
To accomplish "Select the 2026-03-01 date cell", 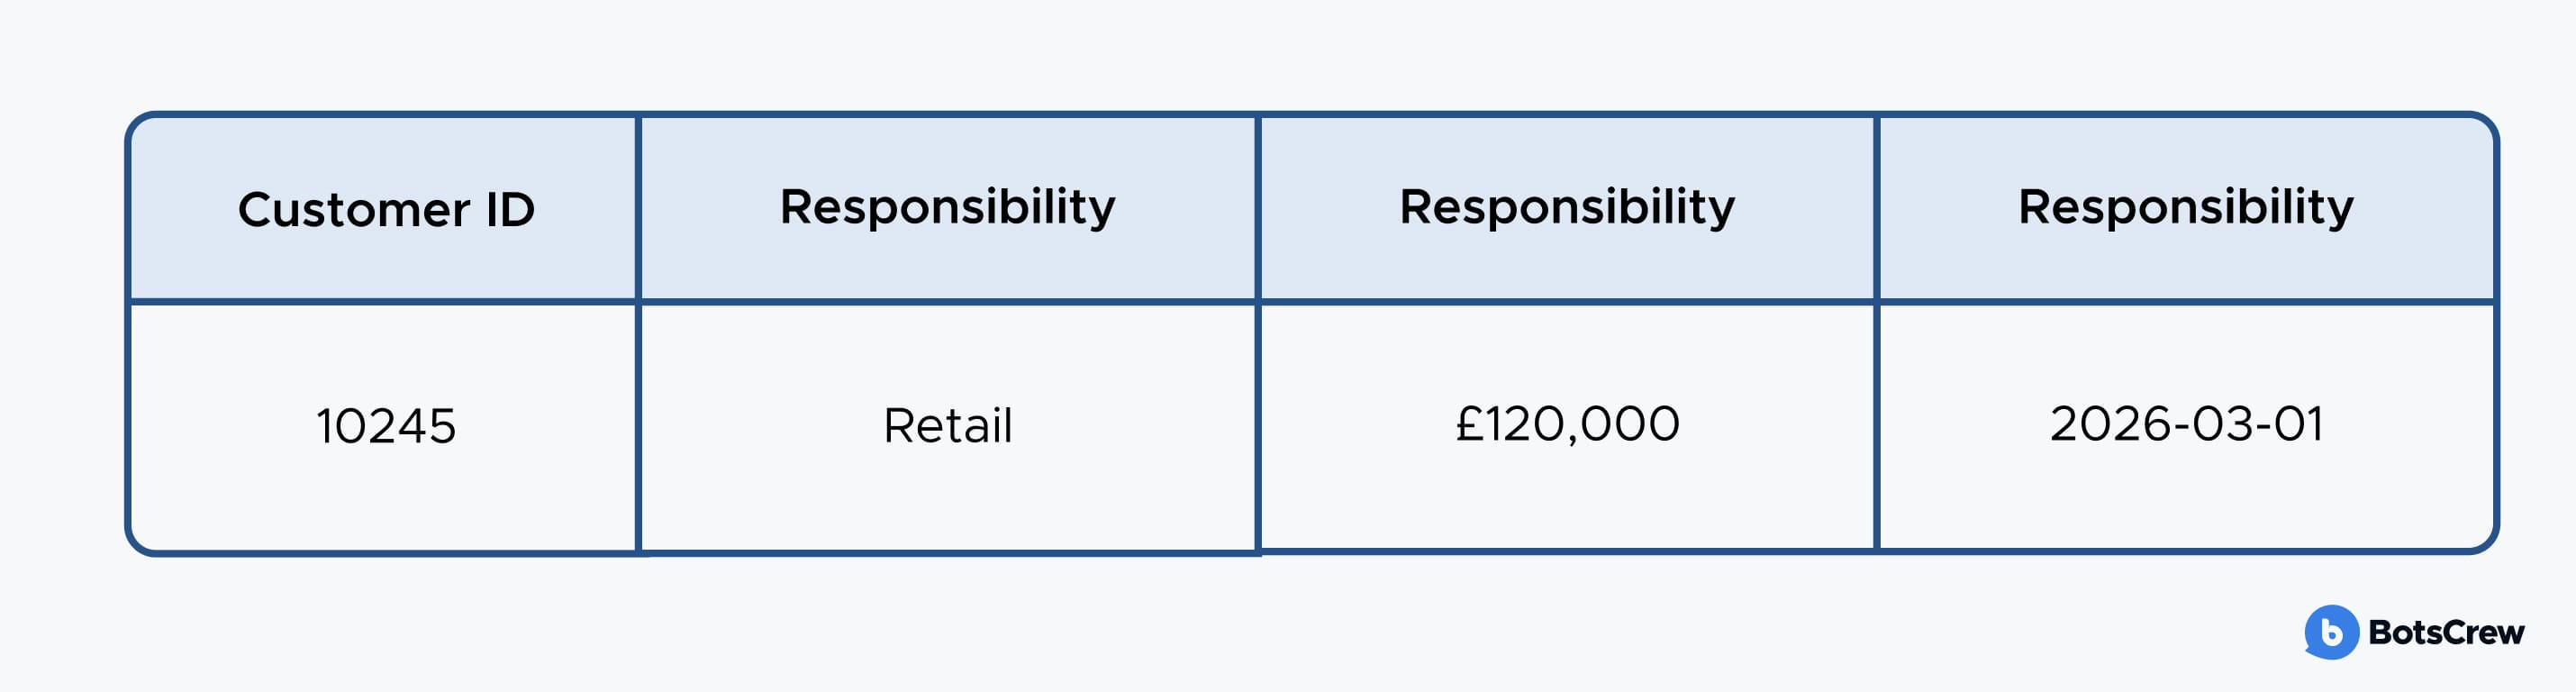I will point(2186,424).
